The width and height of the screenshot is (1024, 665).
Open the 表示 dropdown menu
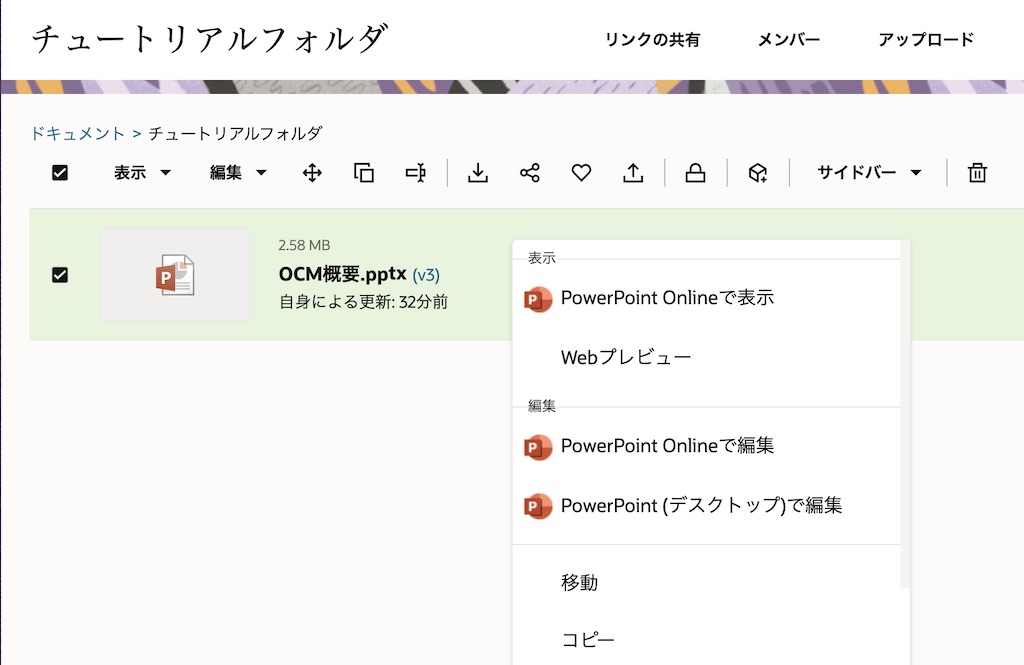(x=141, y=172)
